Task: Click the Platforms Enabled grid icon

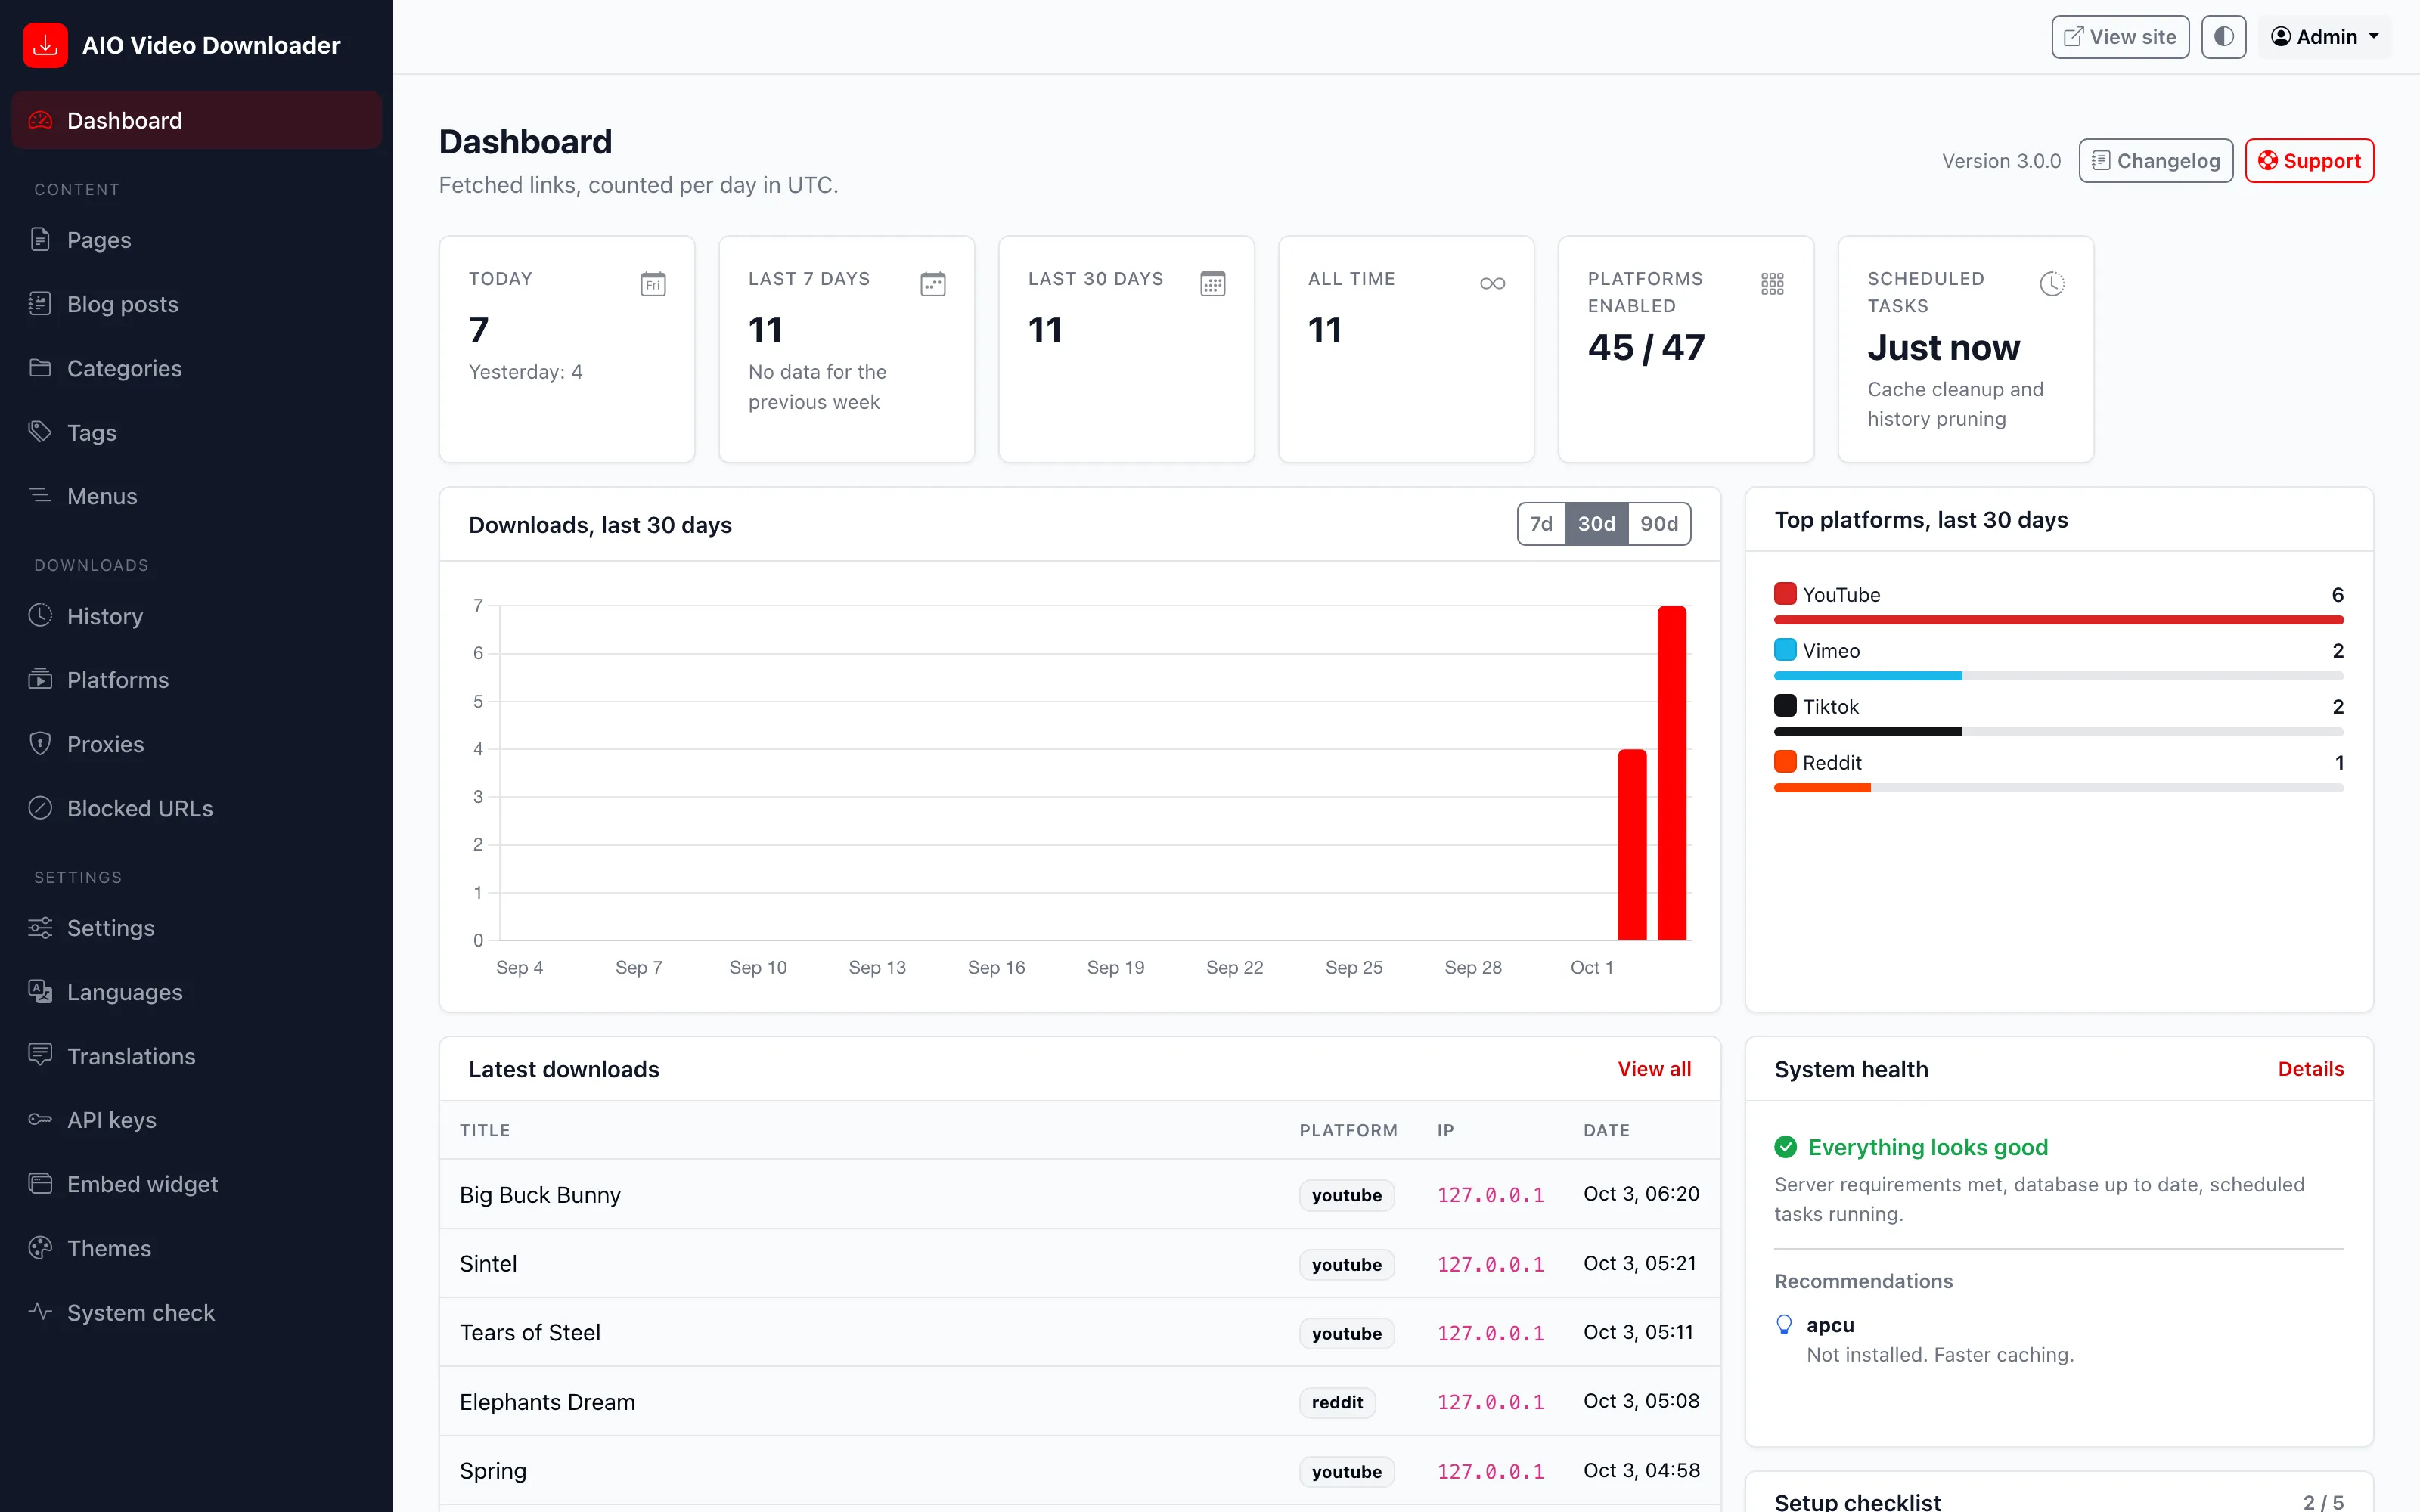Action: point(1772,284)
